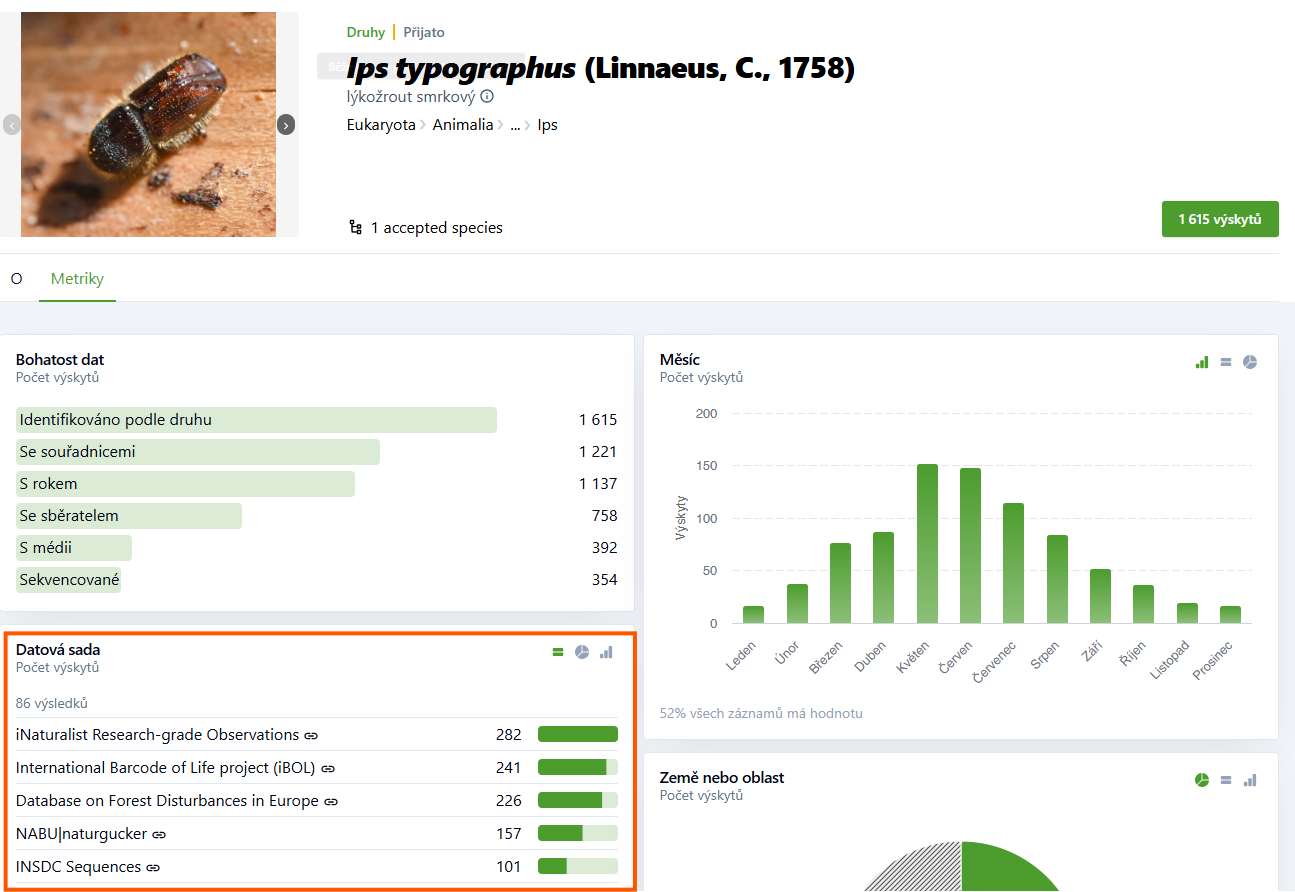
Task: Click the 1 615 výskytů button
Action: click(1220, 219)
